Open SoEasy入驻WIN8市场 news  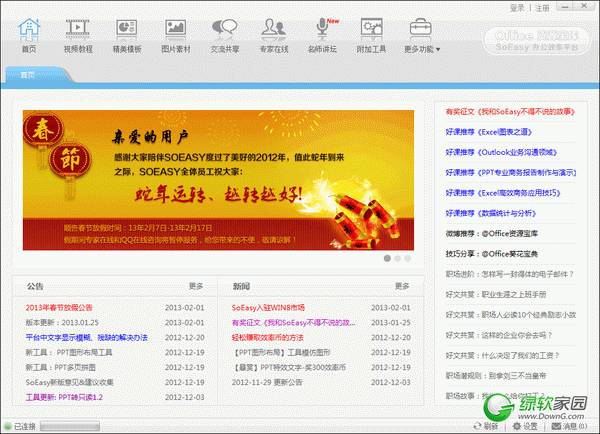click(268, 308)
